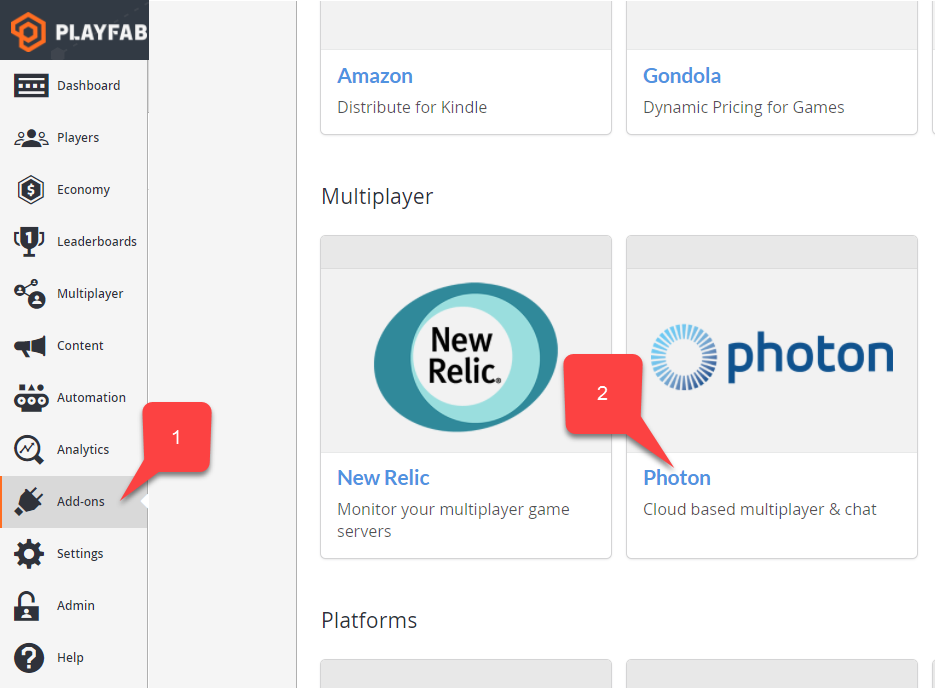Select the Content megaphone icon
This screenshot has width=935, height=688.
(x=30, y=346)
